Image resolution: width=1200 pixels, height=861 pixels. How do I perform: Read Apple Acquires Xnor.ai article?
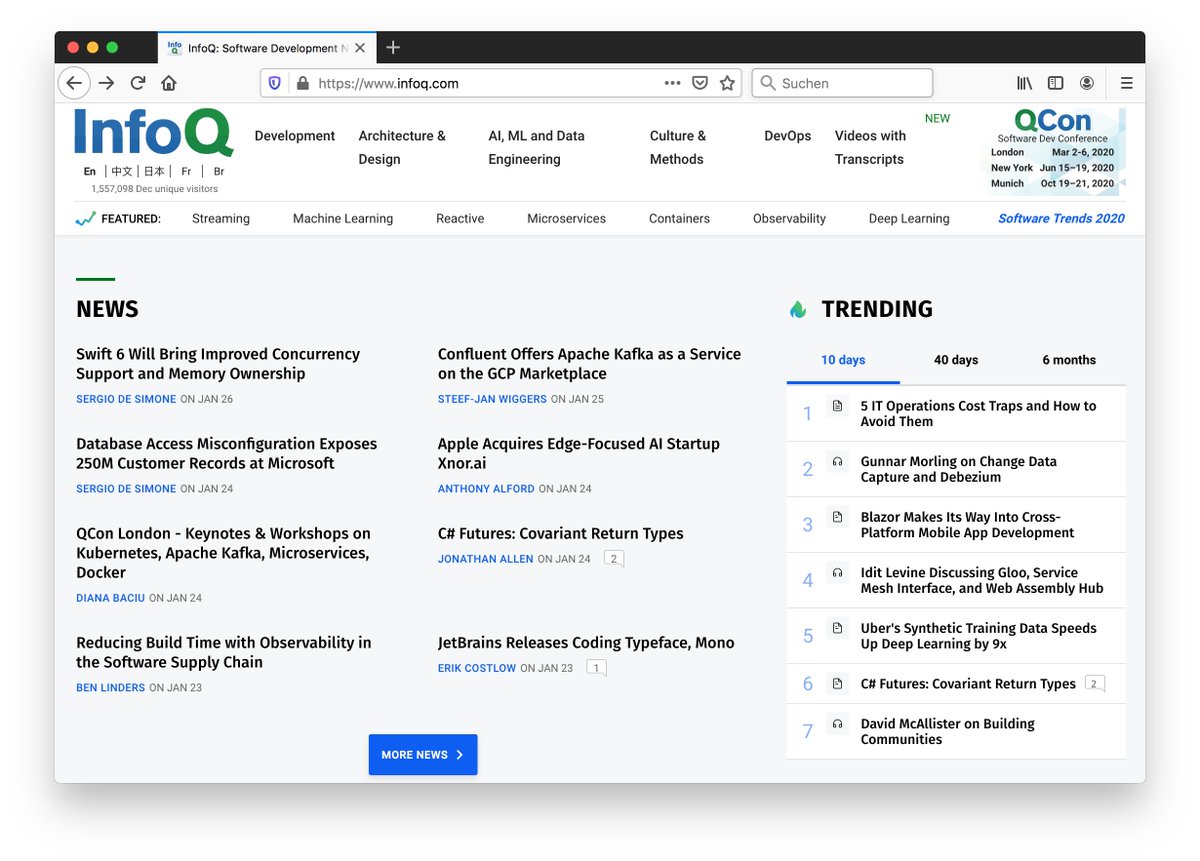click(579, 454)
